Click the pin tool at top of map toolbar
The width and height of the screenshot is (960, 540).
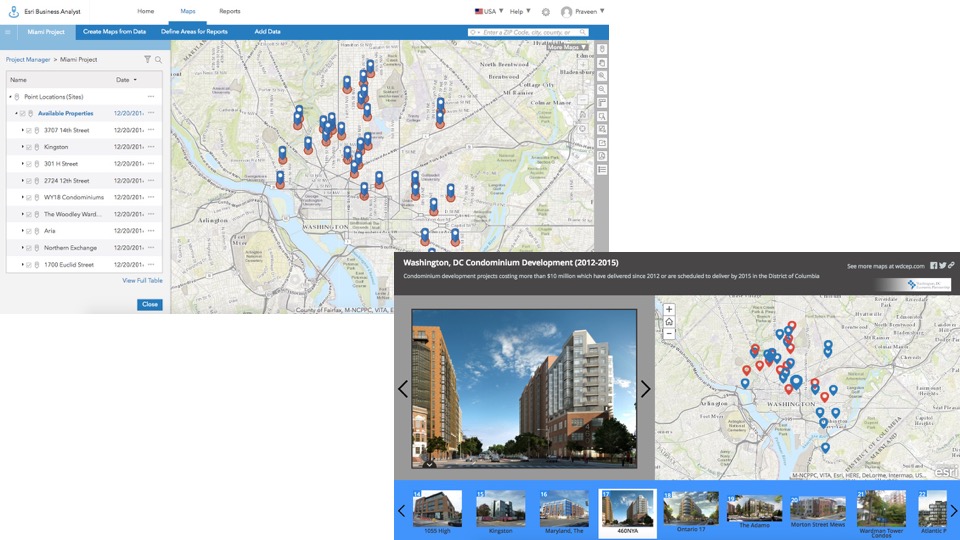602,49
